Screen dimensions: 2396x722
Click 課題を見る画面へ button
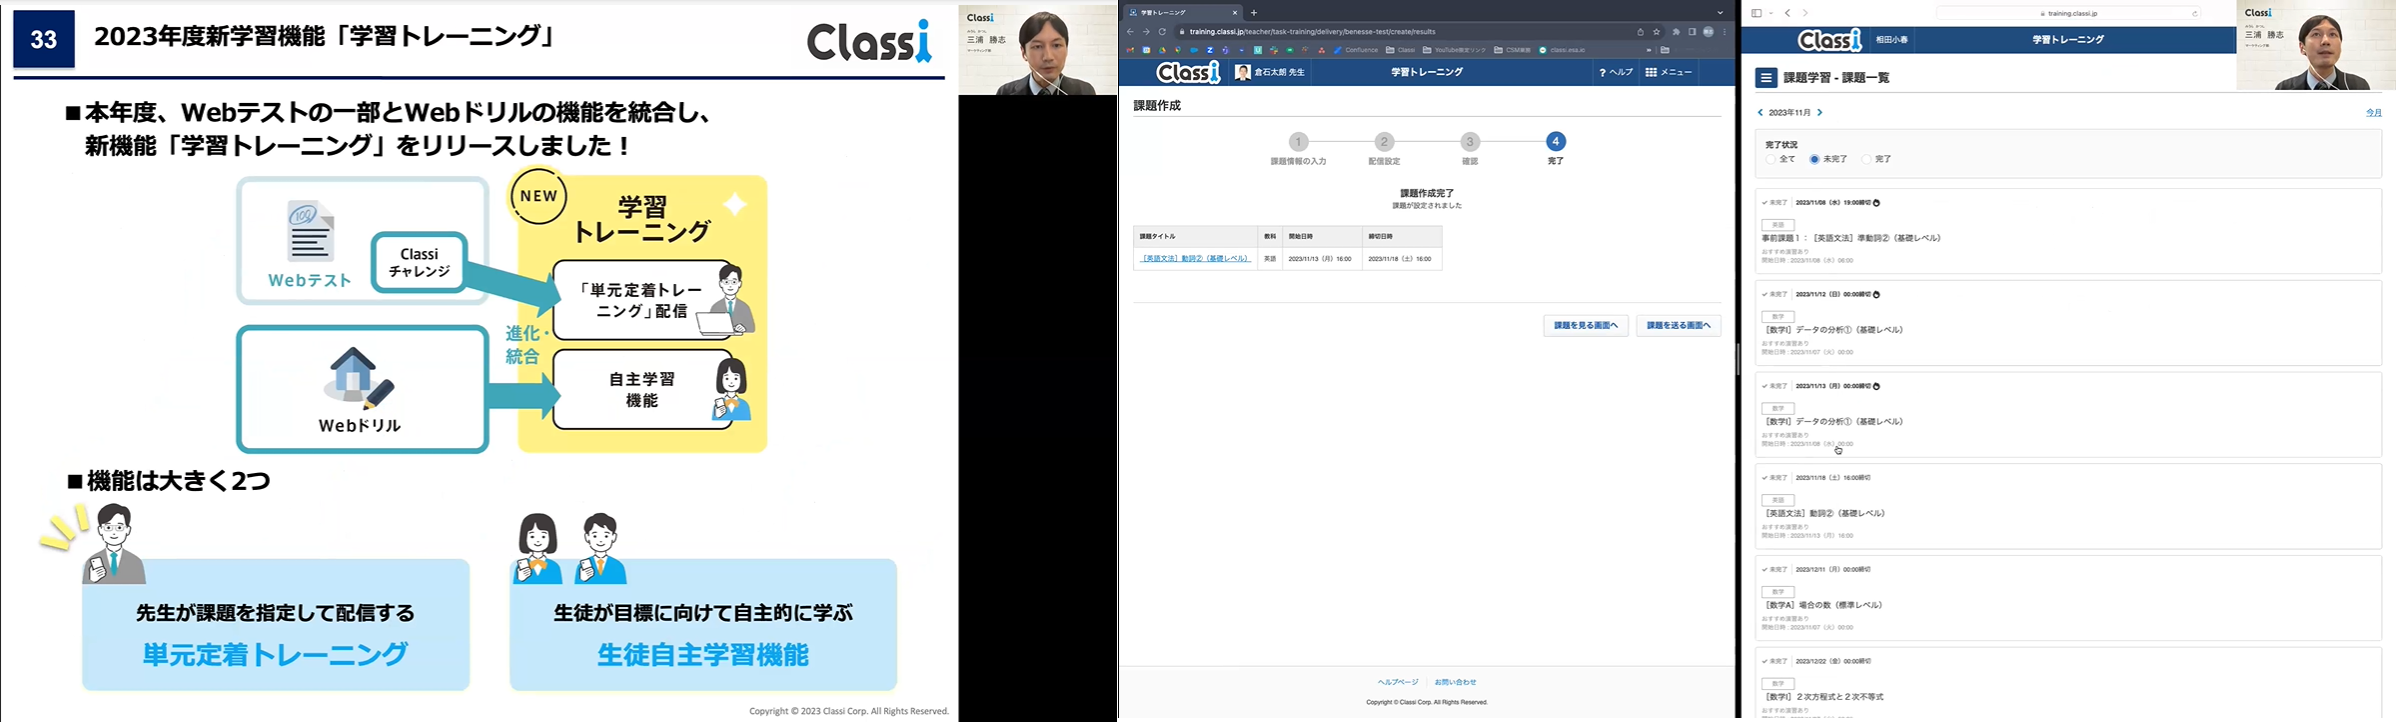(1586, 325)
